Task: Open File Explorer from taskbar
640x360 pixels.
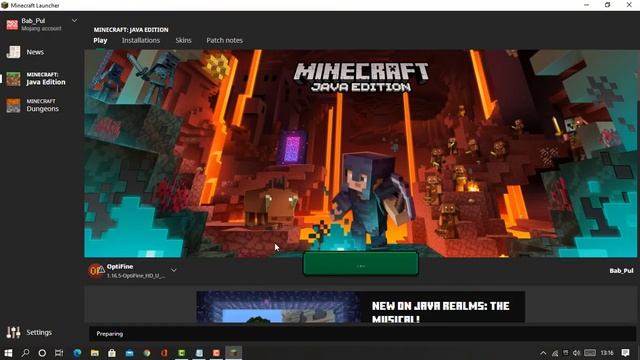Action: [x=95, y=353]
